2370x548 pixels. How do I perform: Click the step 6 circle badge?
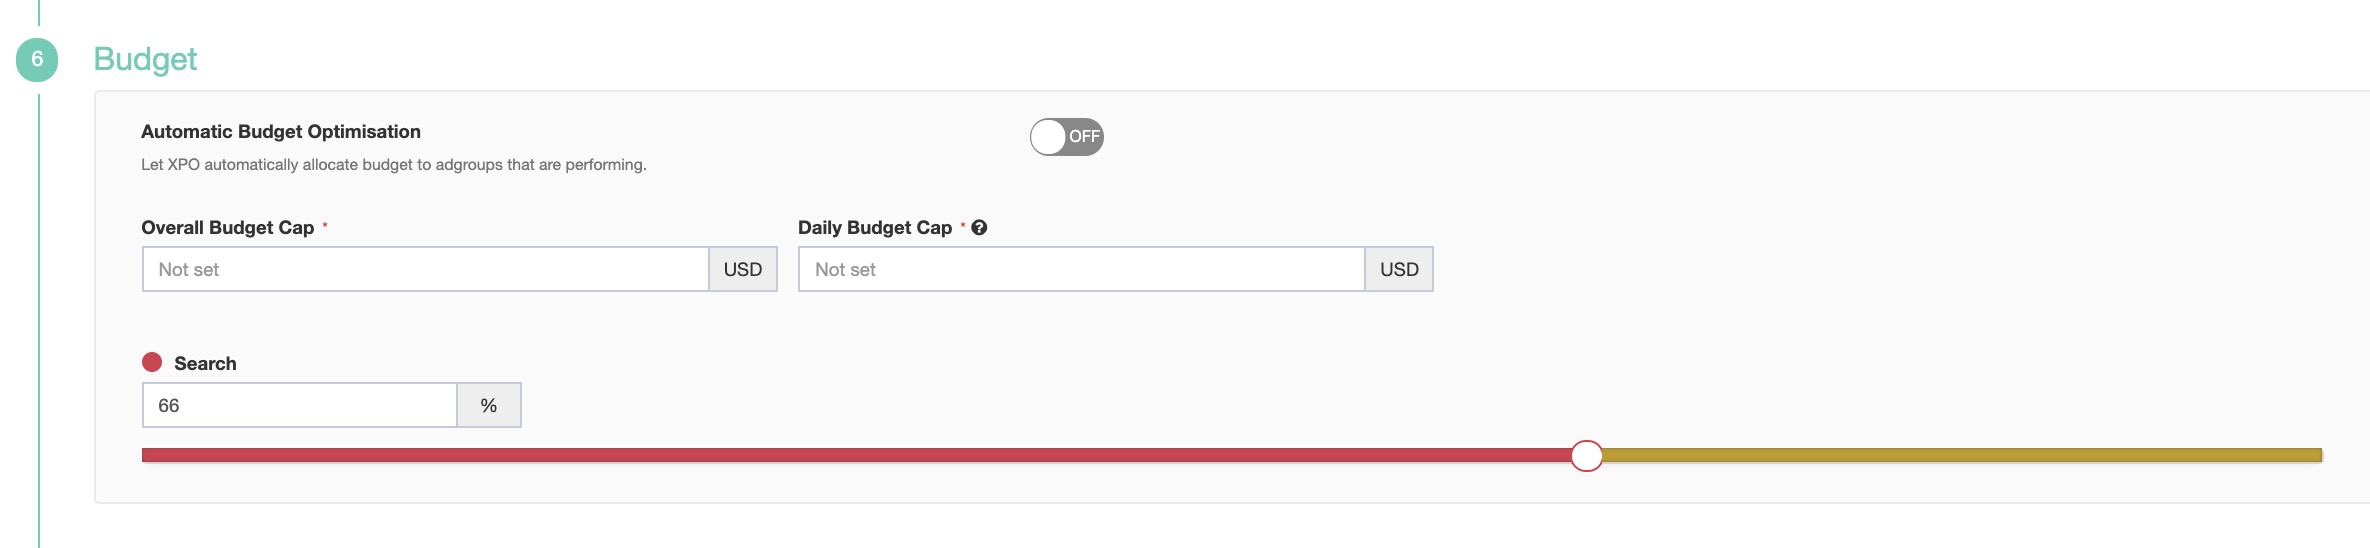click(x=37, y=60)
